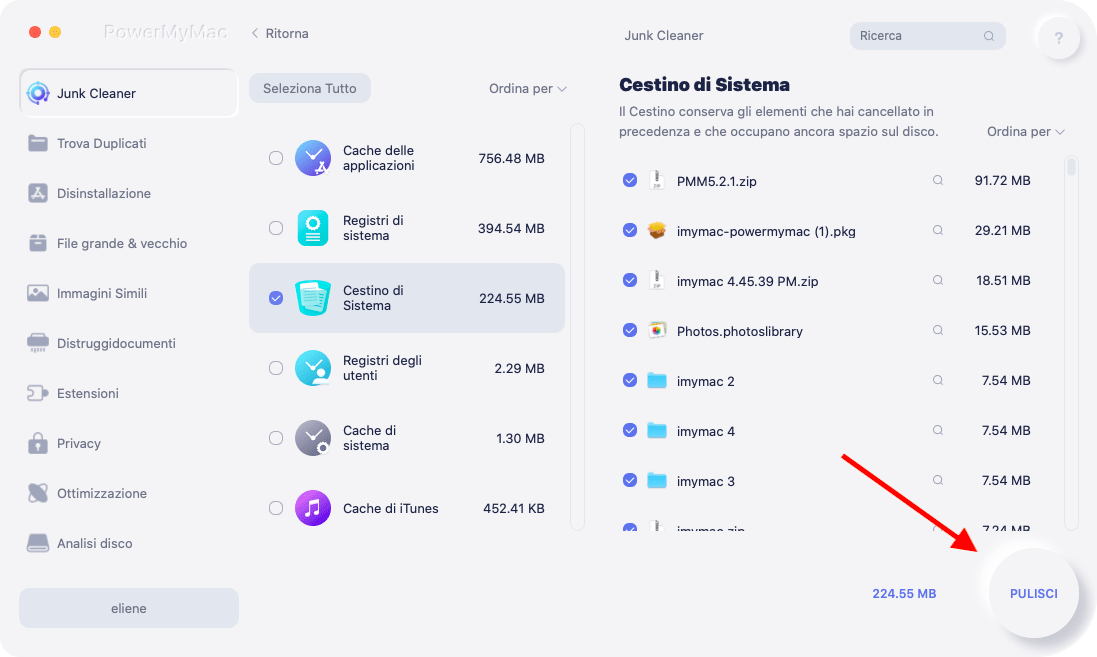The image size is (1097, 657).
Task: Preview PMM5.2.1.zip with its magnifier icon
Action: (937, 181)
